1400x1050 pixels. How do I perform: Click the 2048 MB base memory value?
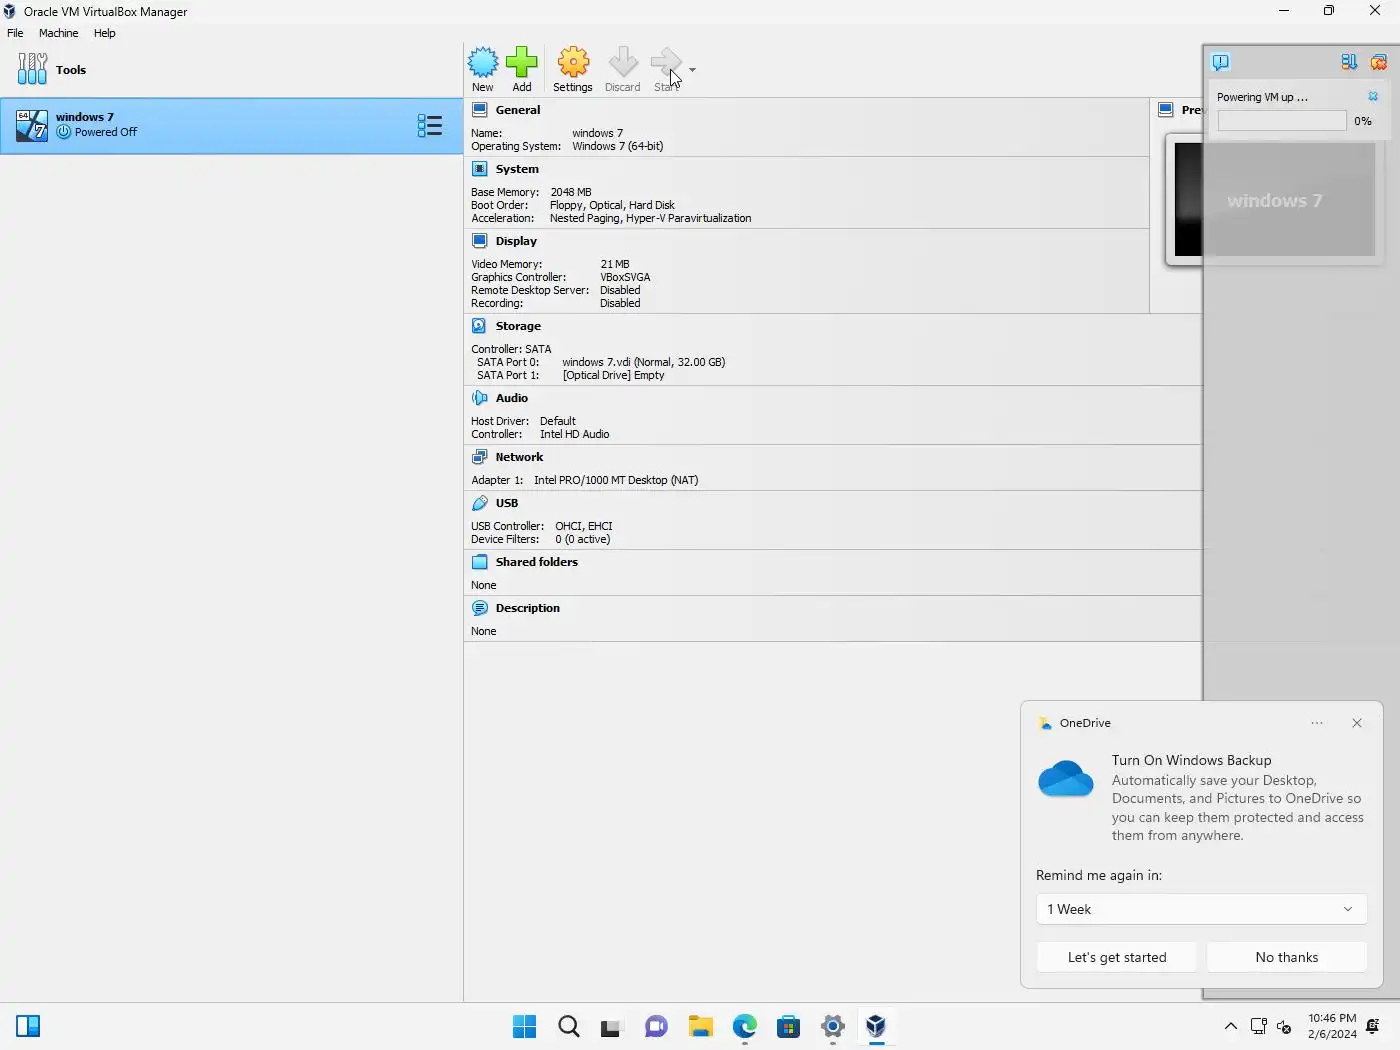click(571, 192)
